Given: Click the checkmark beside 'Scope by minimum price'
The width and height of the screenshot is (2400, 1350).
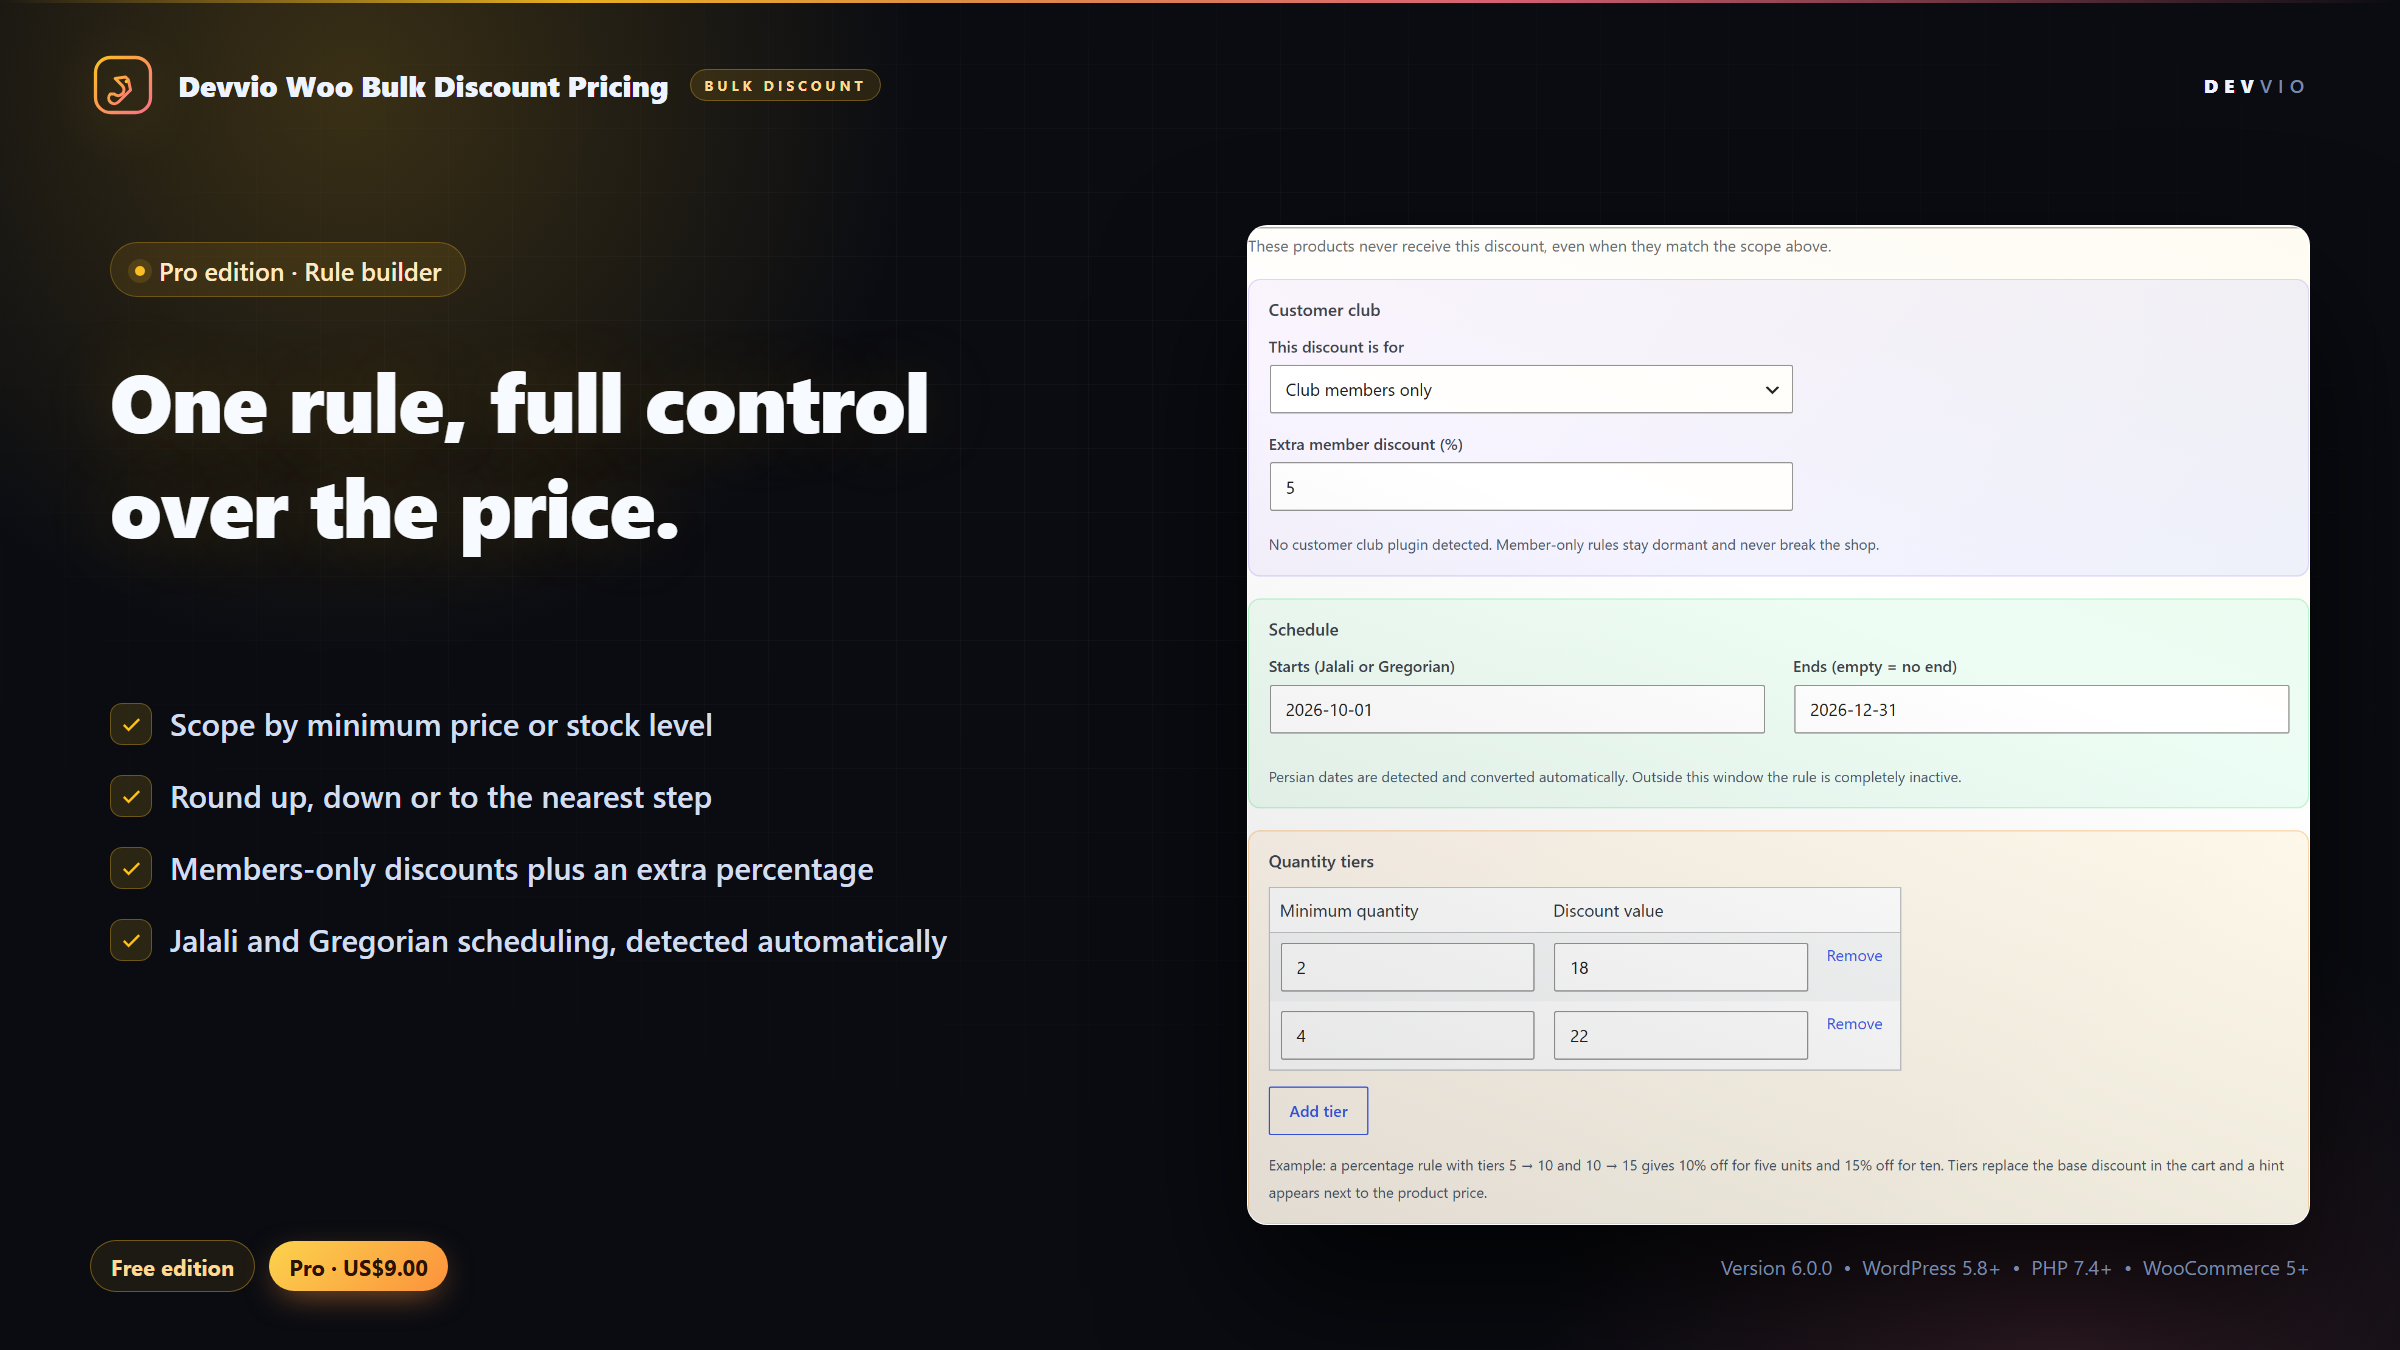Looking at the screenshot, I should pos(131,725).
